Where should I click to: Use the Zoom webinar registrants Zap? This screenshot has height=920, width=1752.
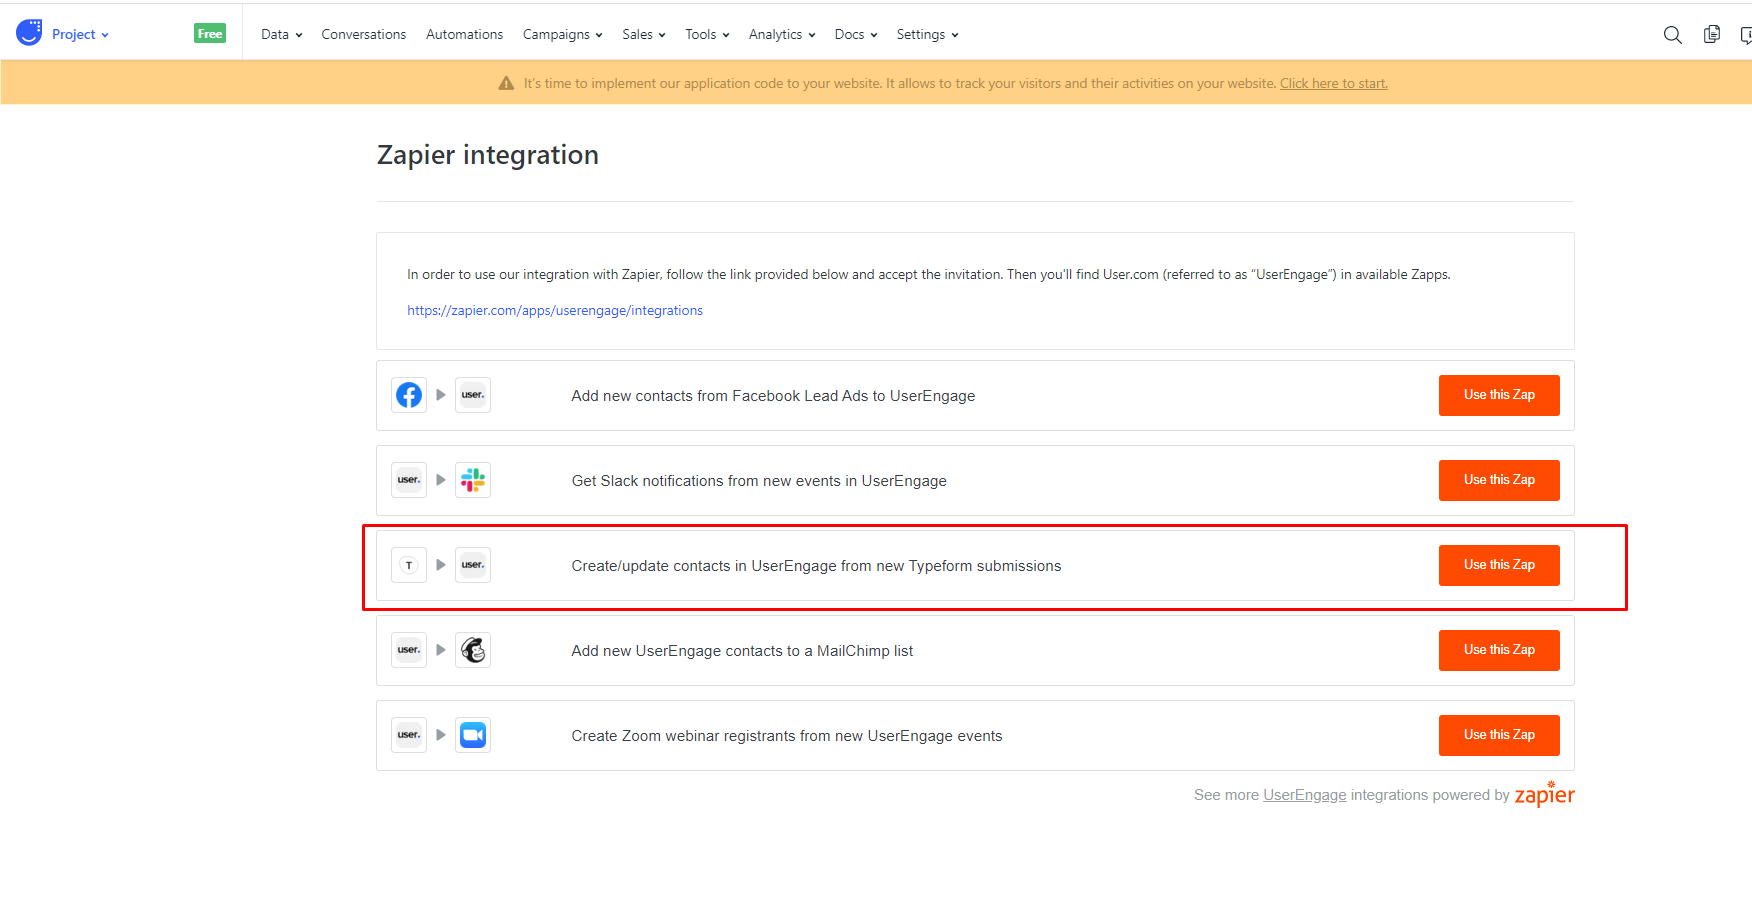coord(1499,735)
